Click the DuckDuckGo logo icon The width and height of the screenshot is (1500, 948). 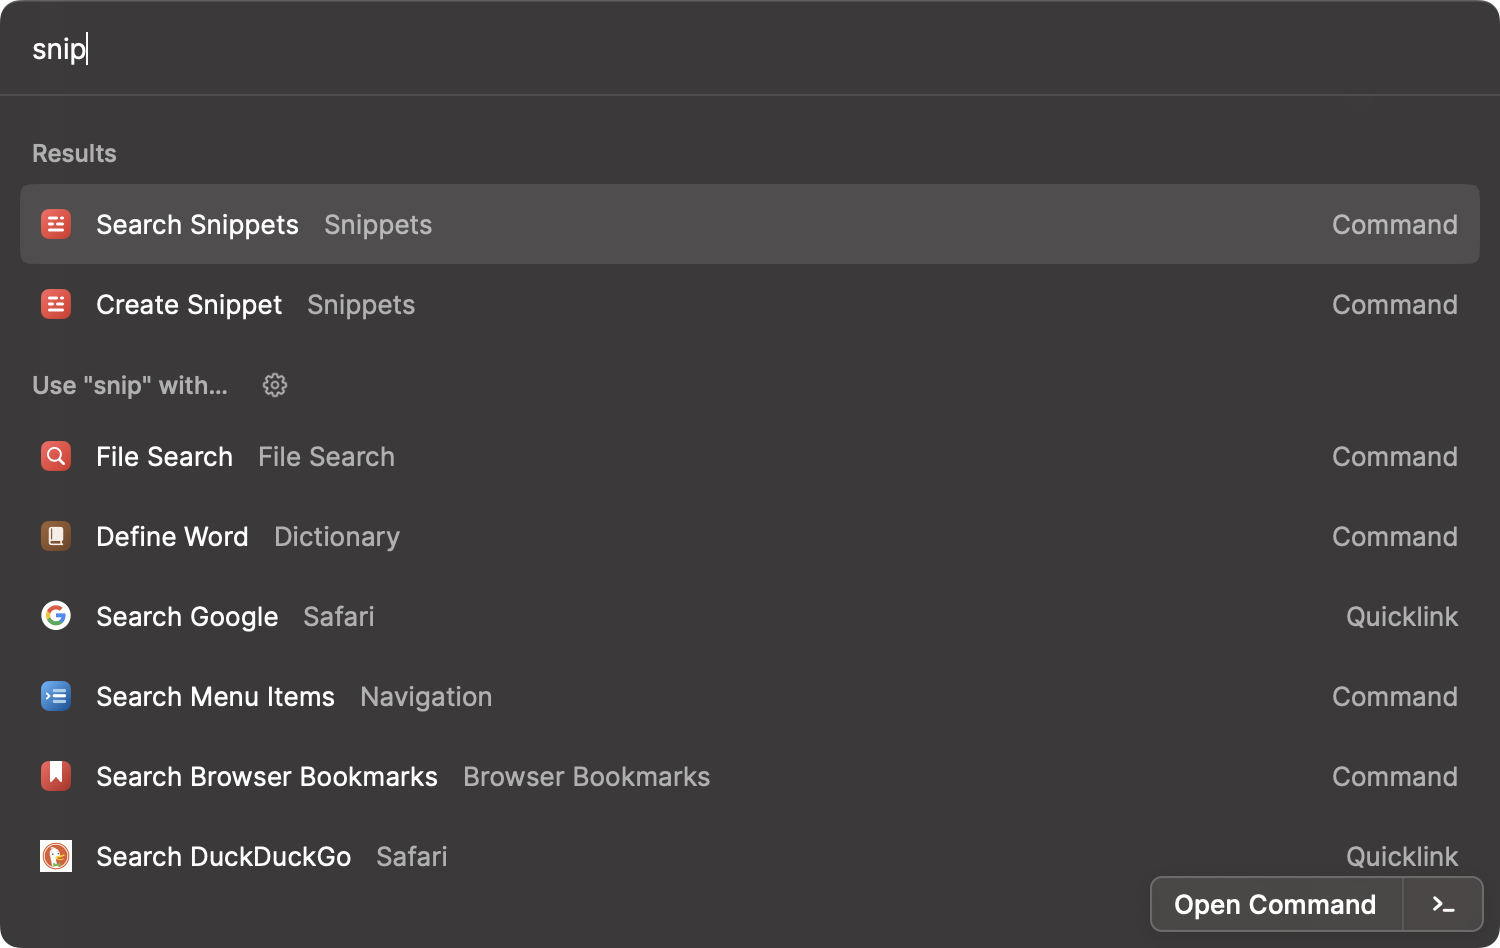(56, 856)
